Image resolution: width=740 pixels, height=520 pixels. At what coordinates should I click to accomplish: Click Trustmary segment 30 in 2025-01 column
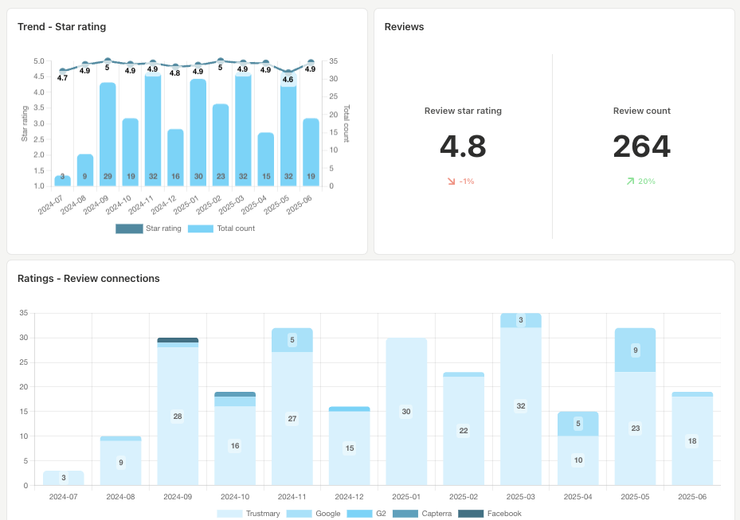(x=406, y=411)
